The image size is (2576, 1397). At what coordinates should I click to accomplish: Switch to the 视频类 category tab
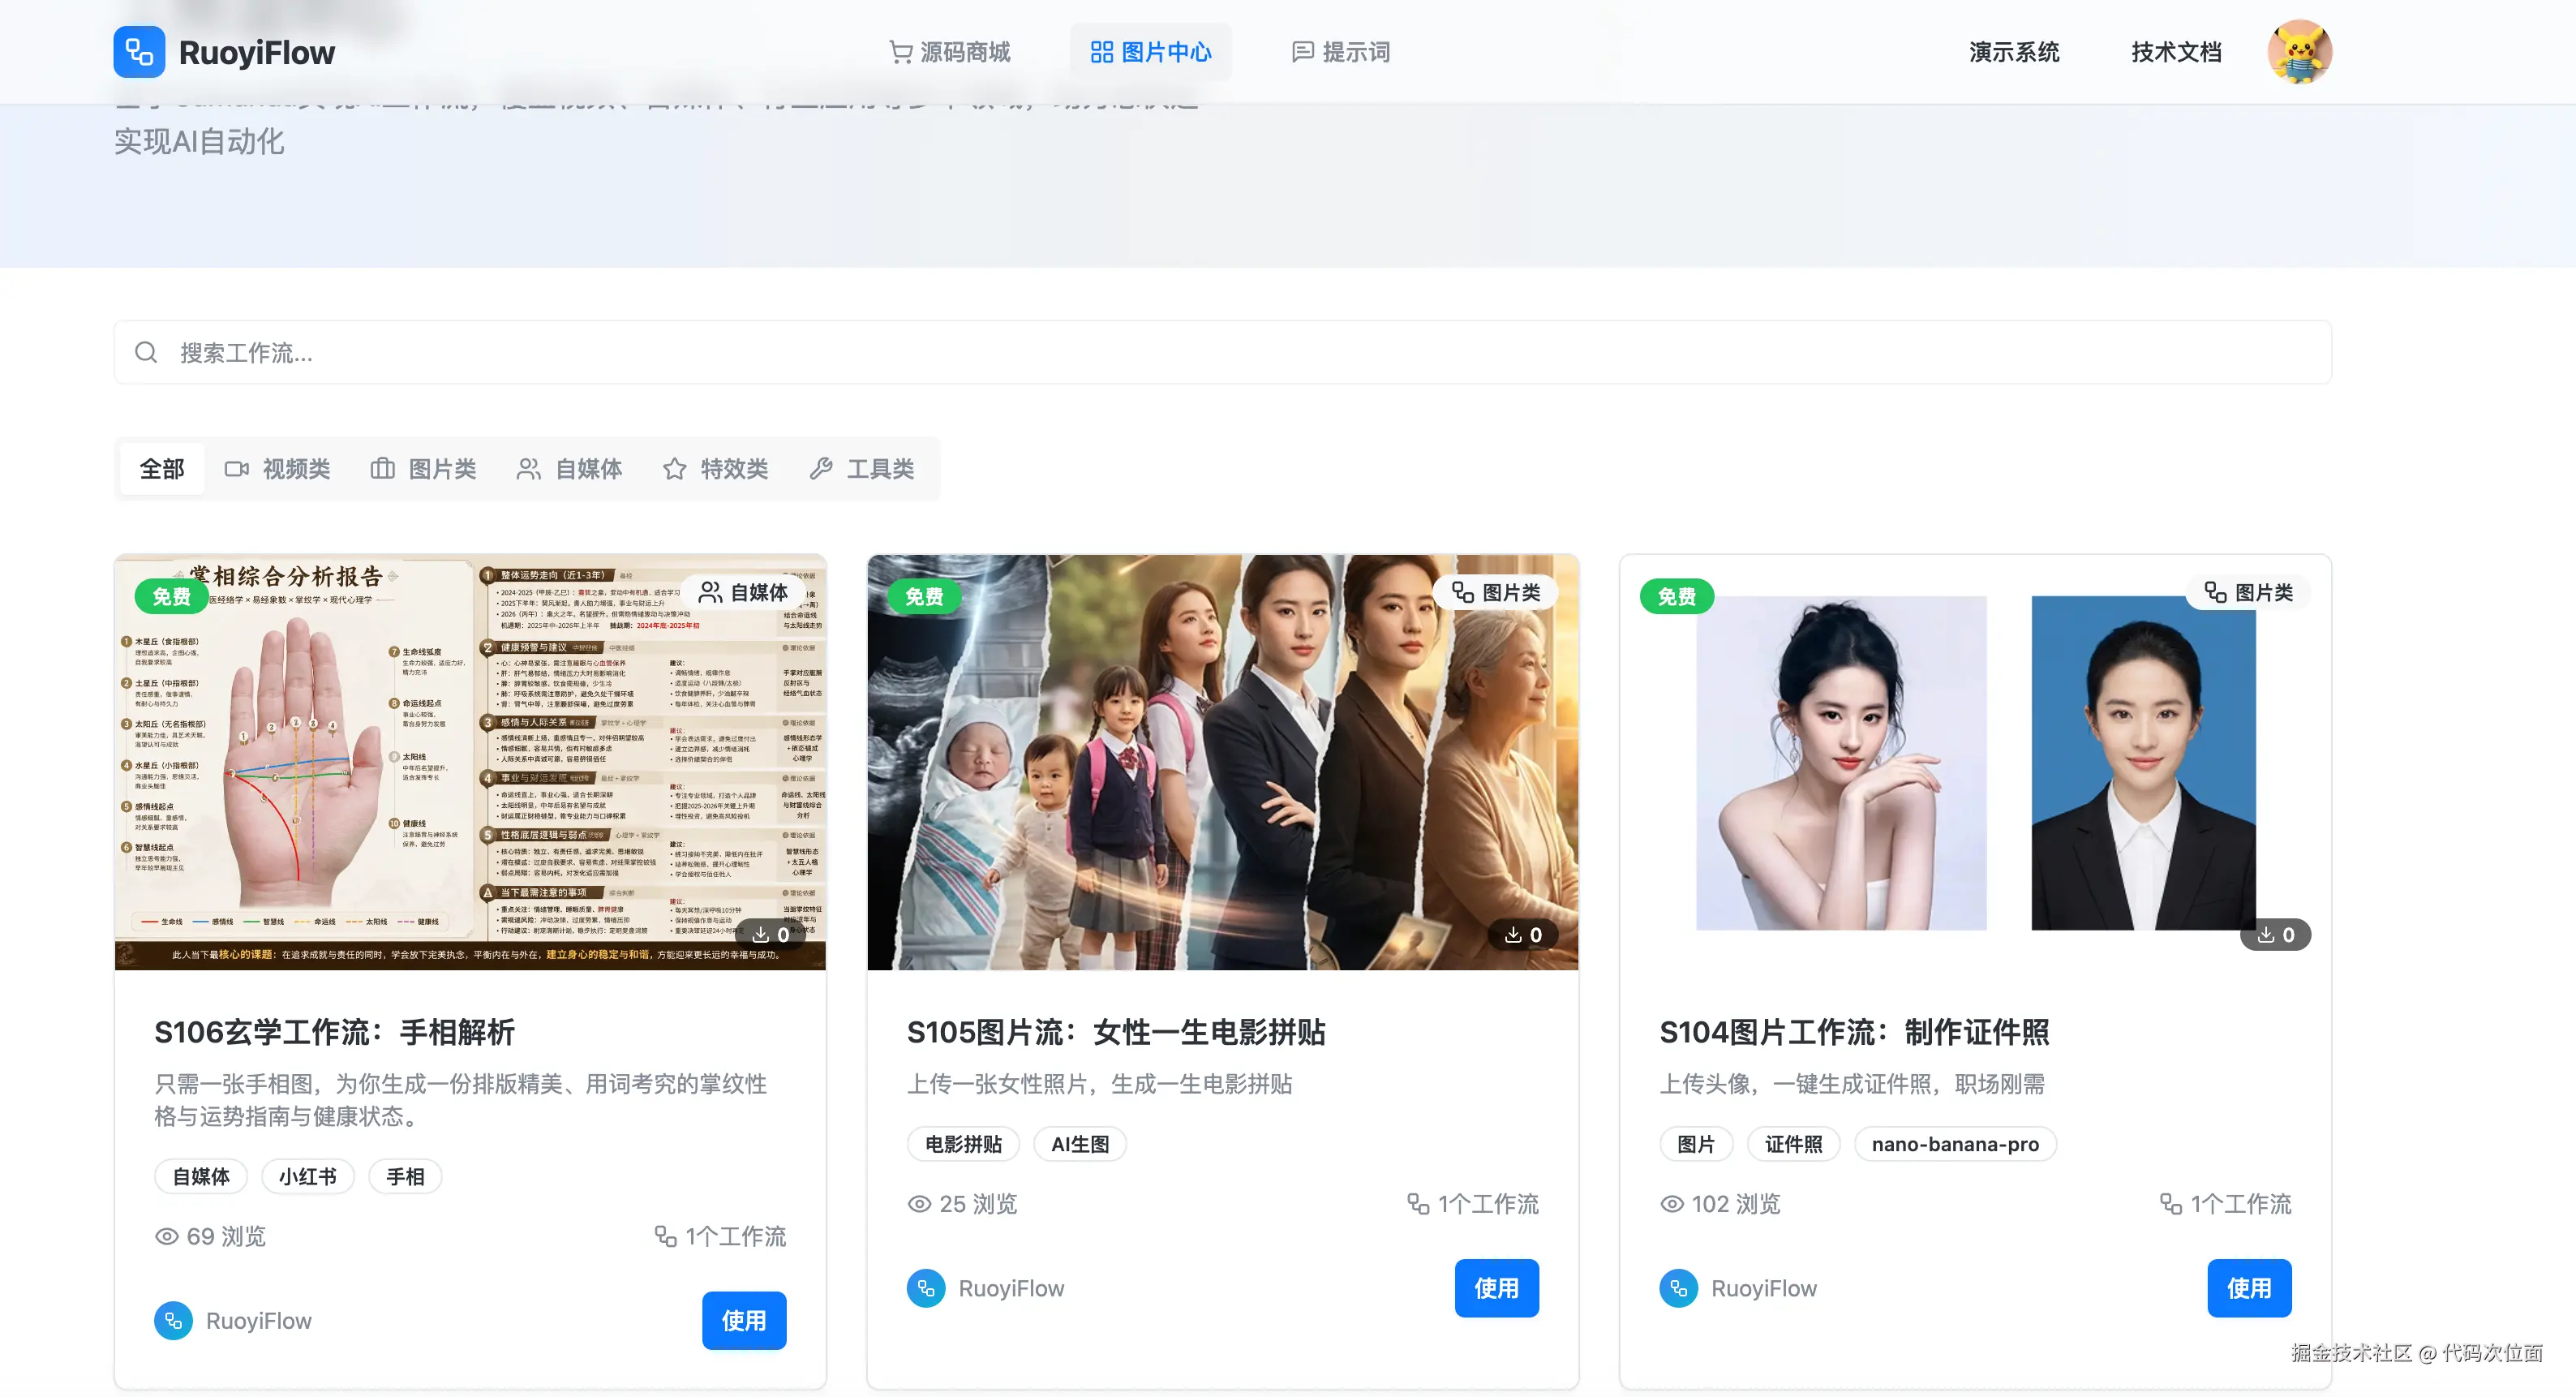click(x=277, y=468)
